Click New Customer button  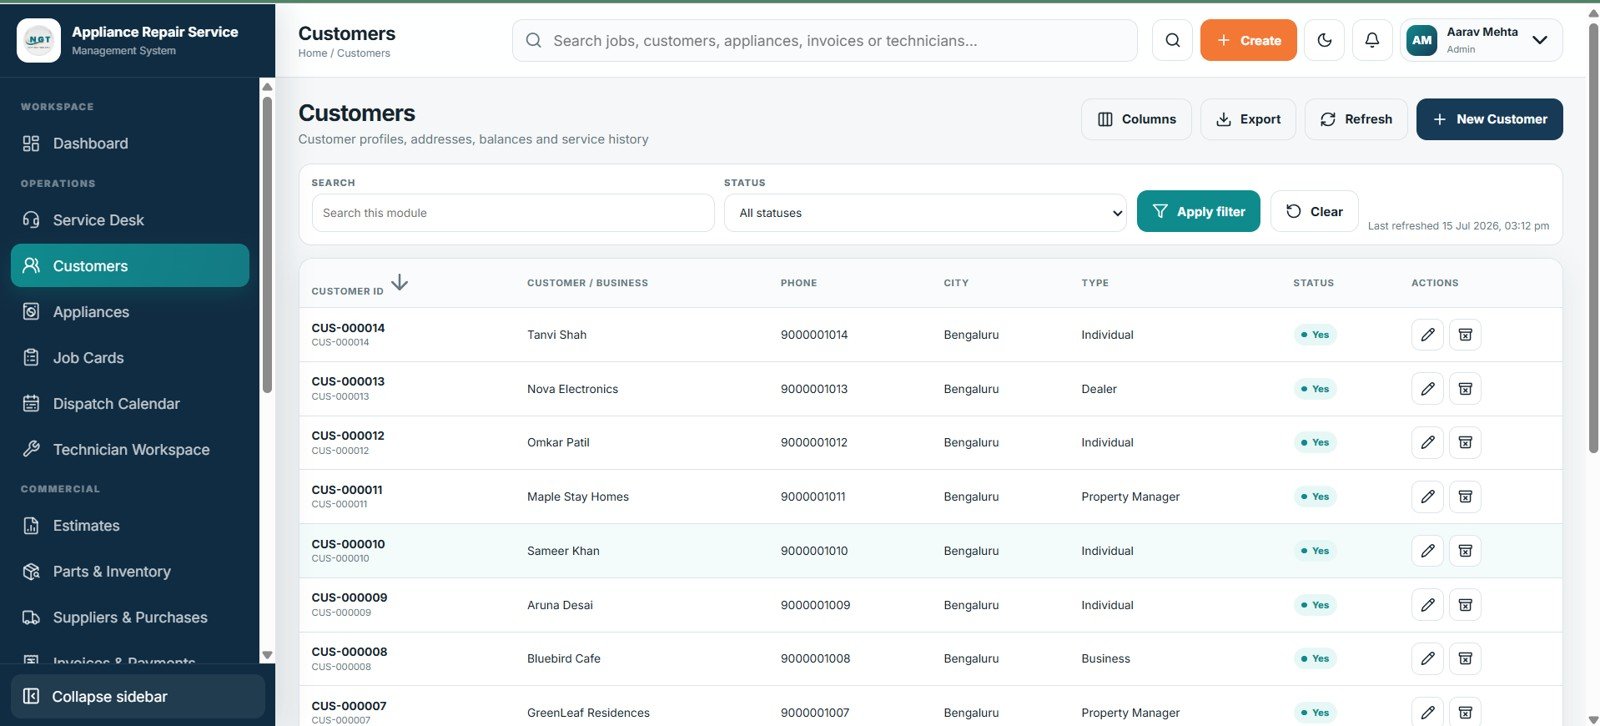click(1489, 119)
